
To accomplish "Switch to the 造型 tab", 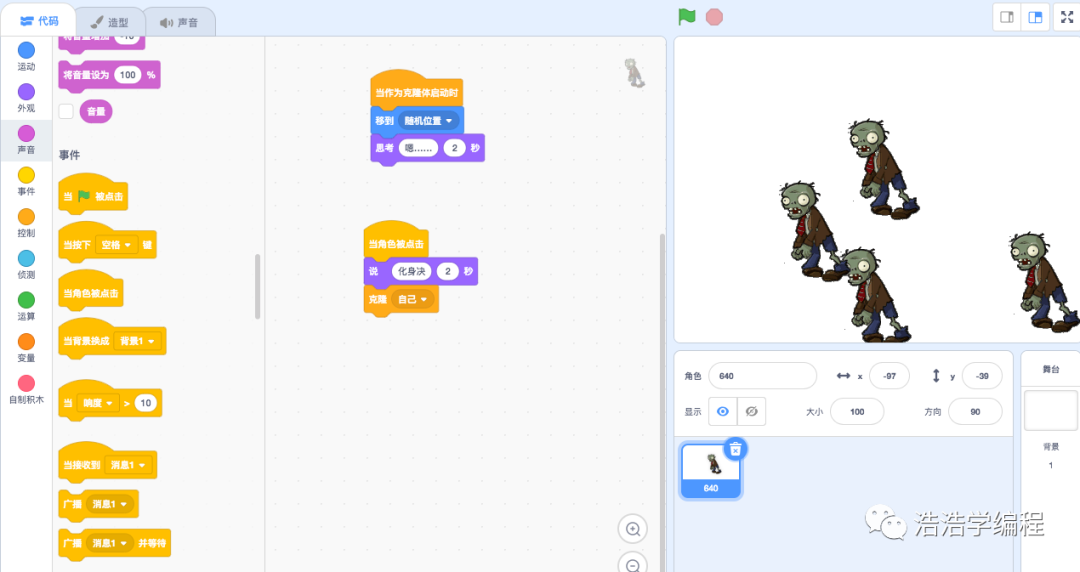I will coord(110,22).
